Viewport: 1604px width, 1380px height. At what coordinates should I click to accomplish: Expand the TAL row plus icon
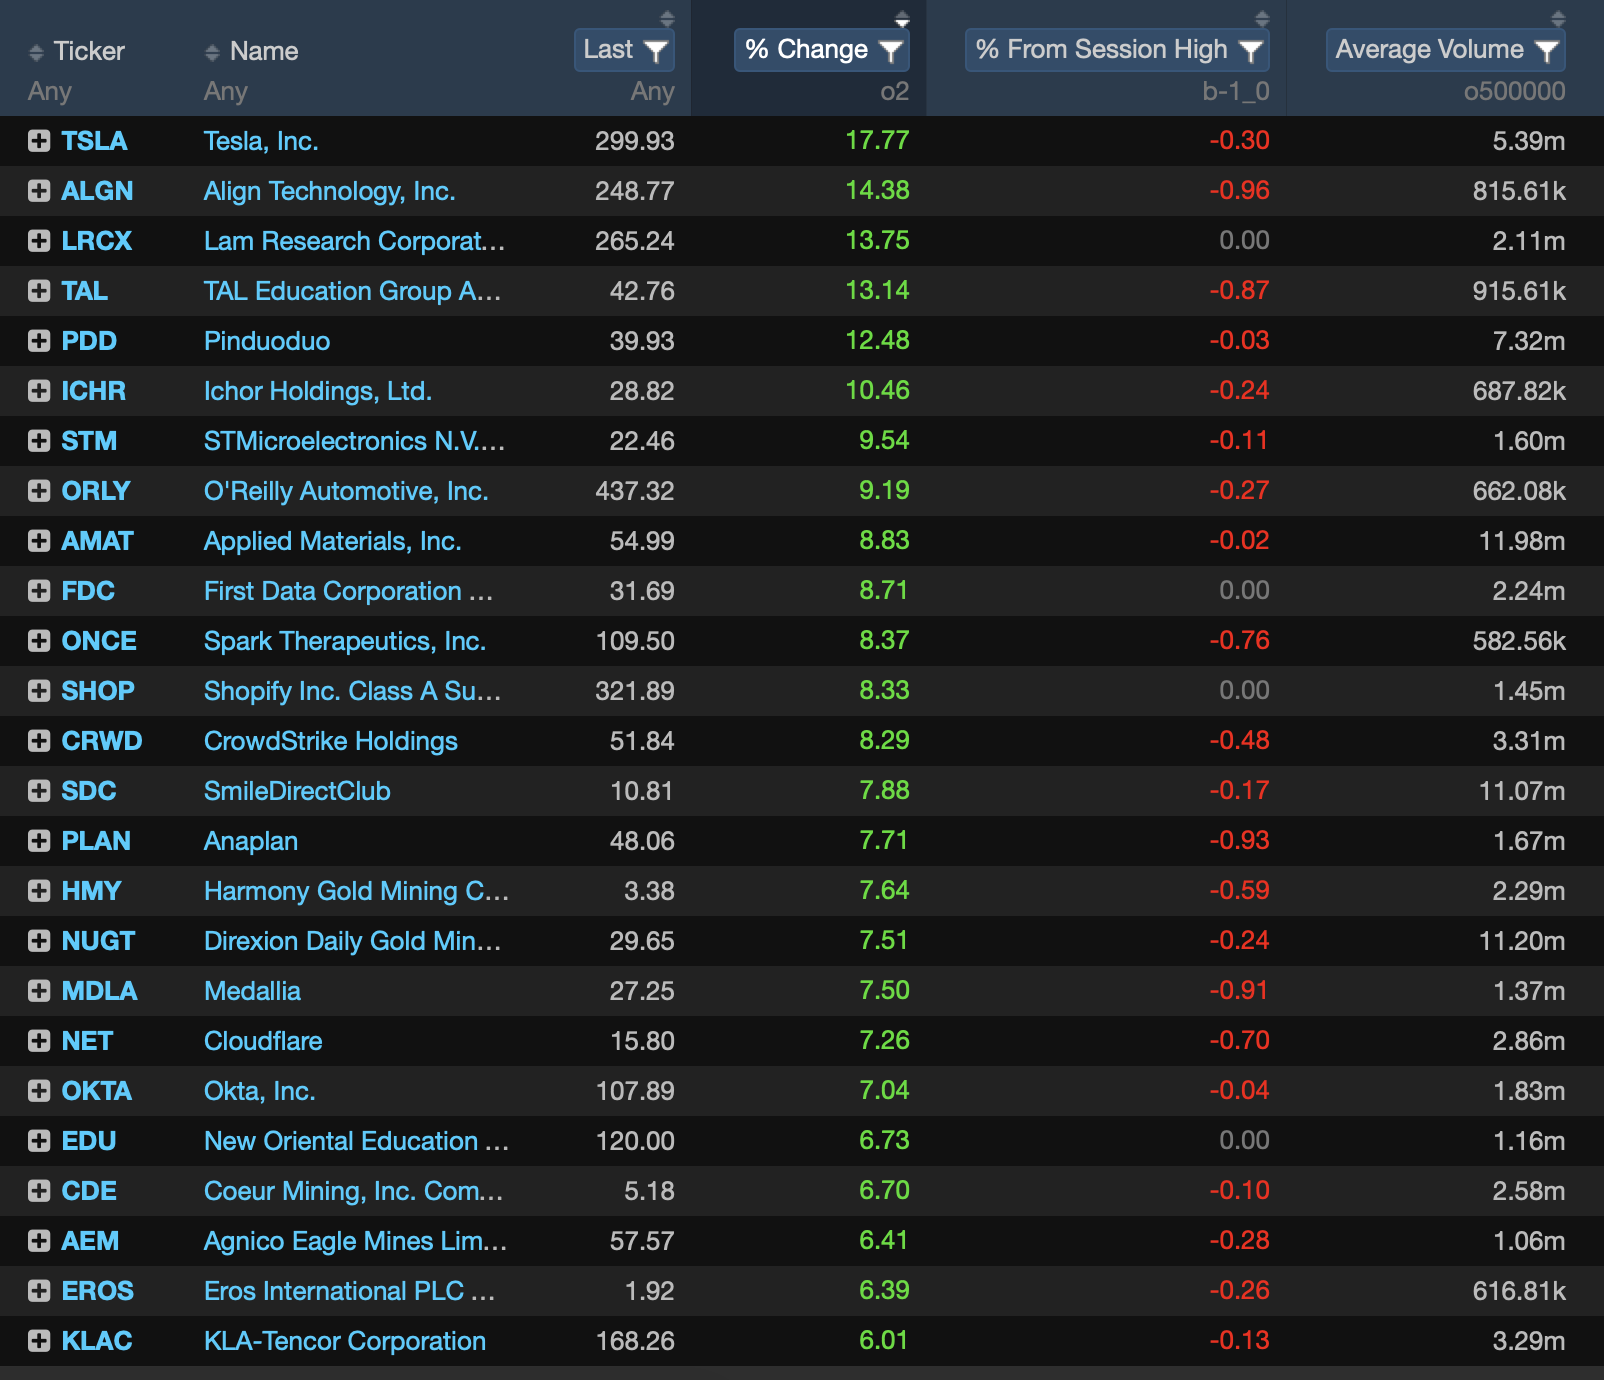coord(39,291)
